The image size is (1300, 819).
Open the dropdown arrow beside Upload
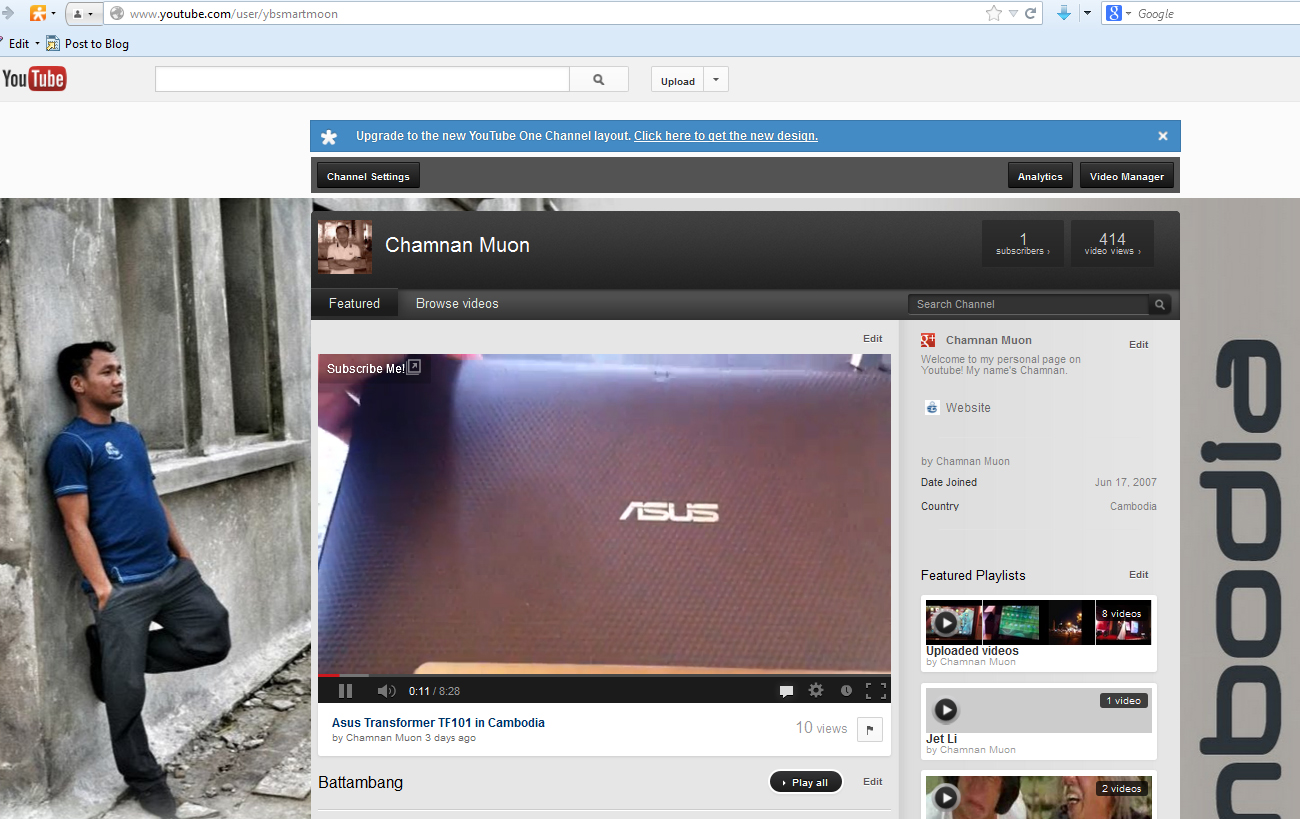coord(716,81)
